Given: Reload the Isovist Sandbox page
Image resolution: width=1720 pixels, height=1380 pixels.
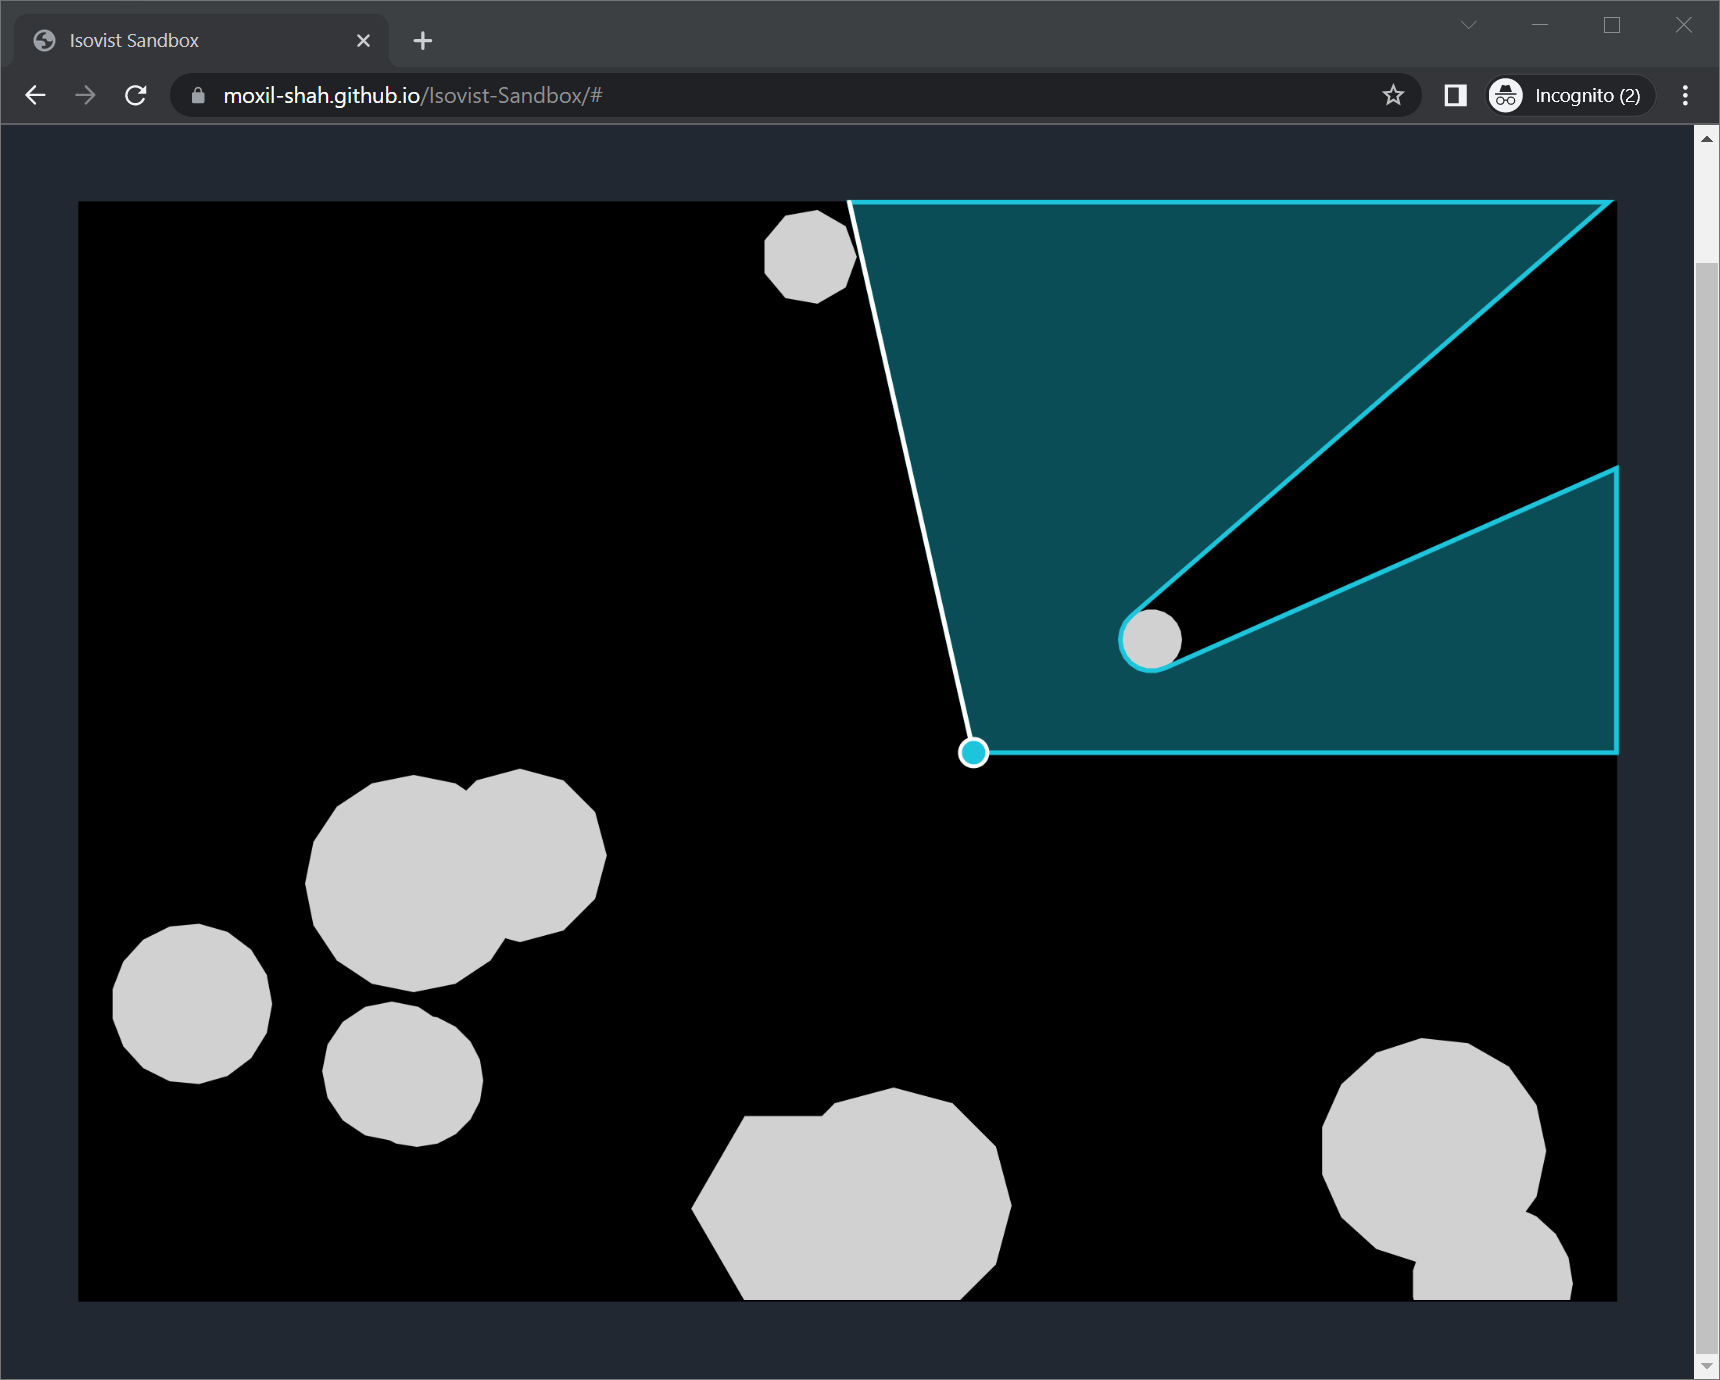Looking at the screenshot, I should coord(136,95).
